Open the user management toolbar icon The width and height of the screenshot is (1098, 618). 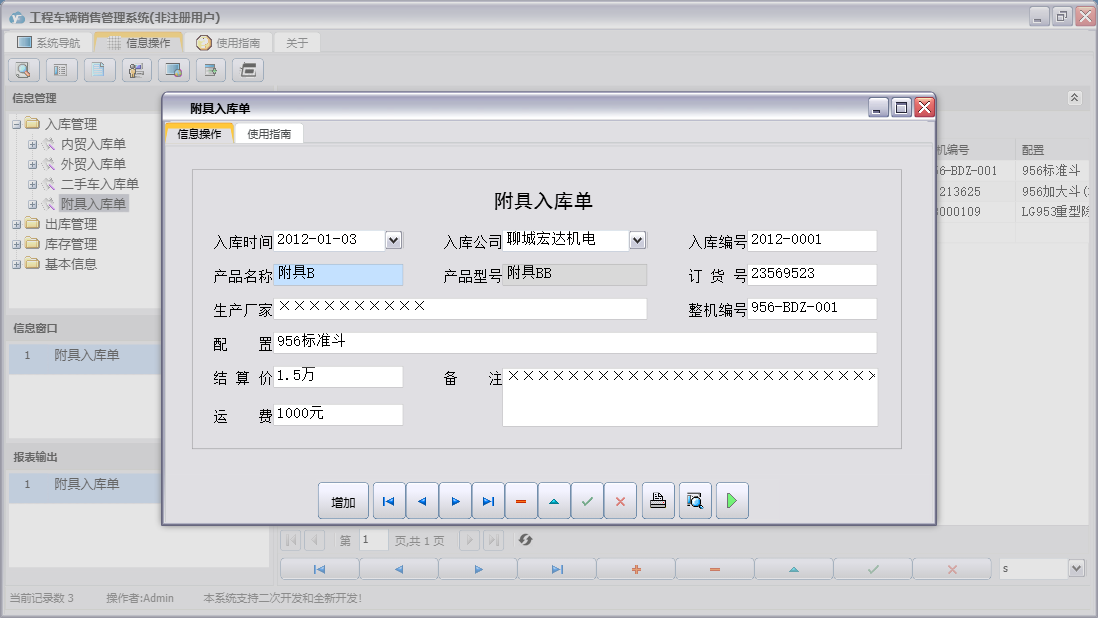coord(137,69)
